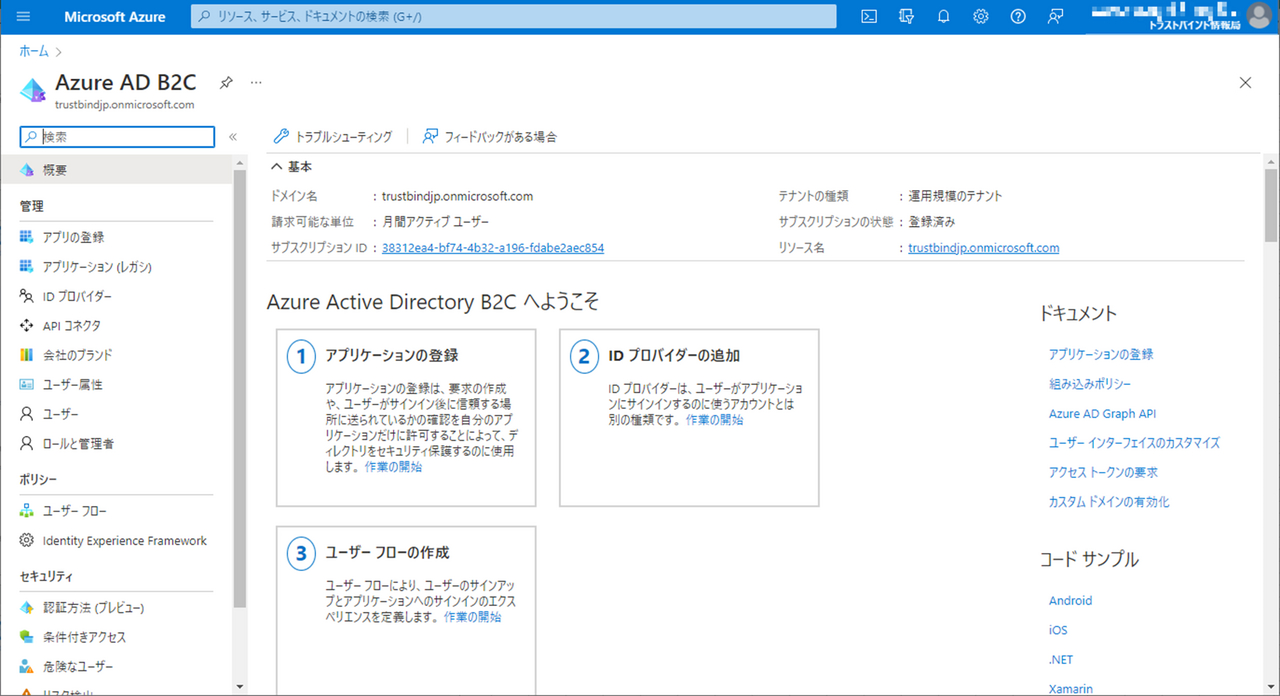
Task: Open the Azure portal hamburger menu
Action: 24,17
